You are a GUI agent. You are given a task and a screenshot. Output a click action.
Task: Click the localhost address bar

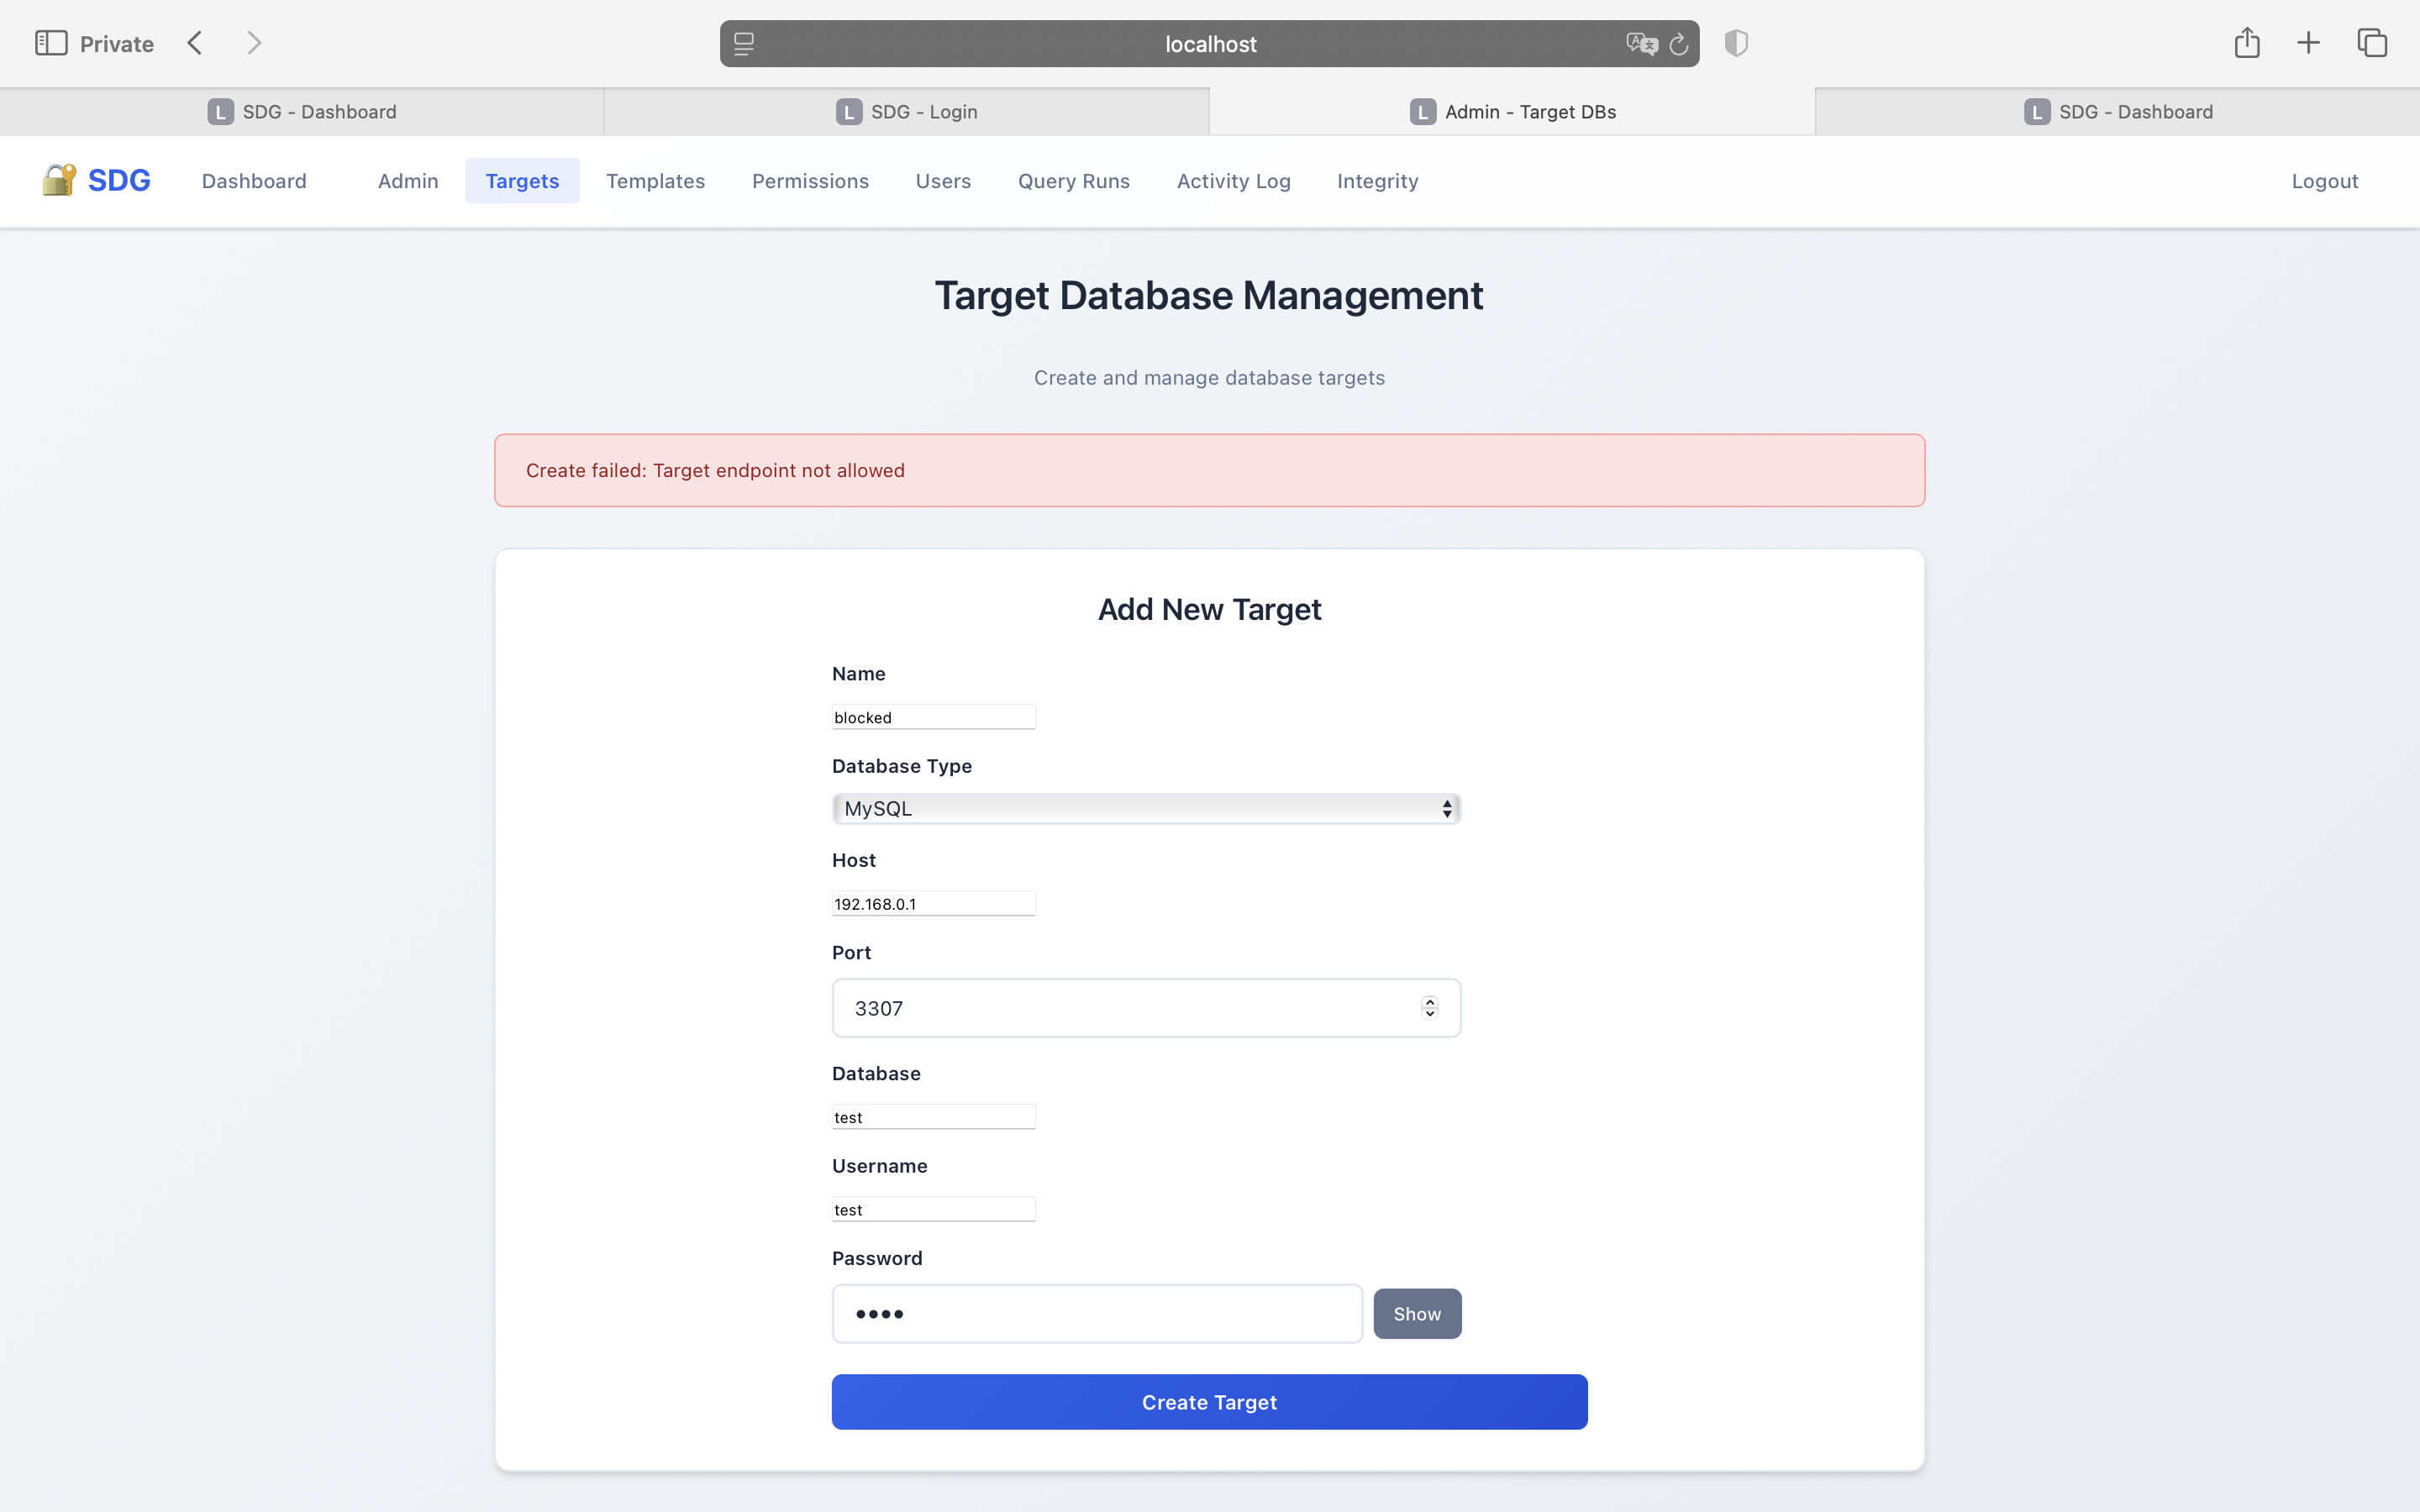point(1209,44)
